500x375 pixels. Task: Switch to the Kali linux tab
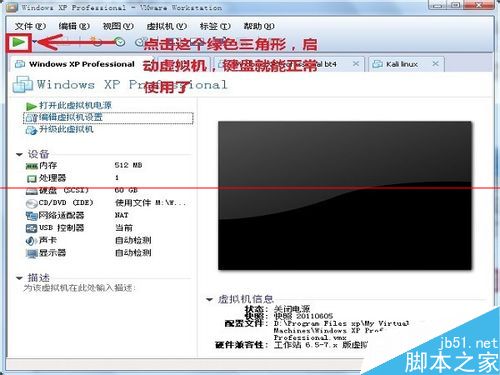402,64
